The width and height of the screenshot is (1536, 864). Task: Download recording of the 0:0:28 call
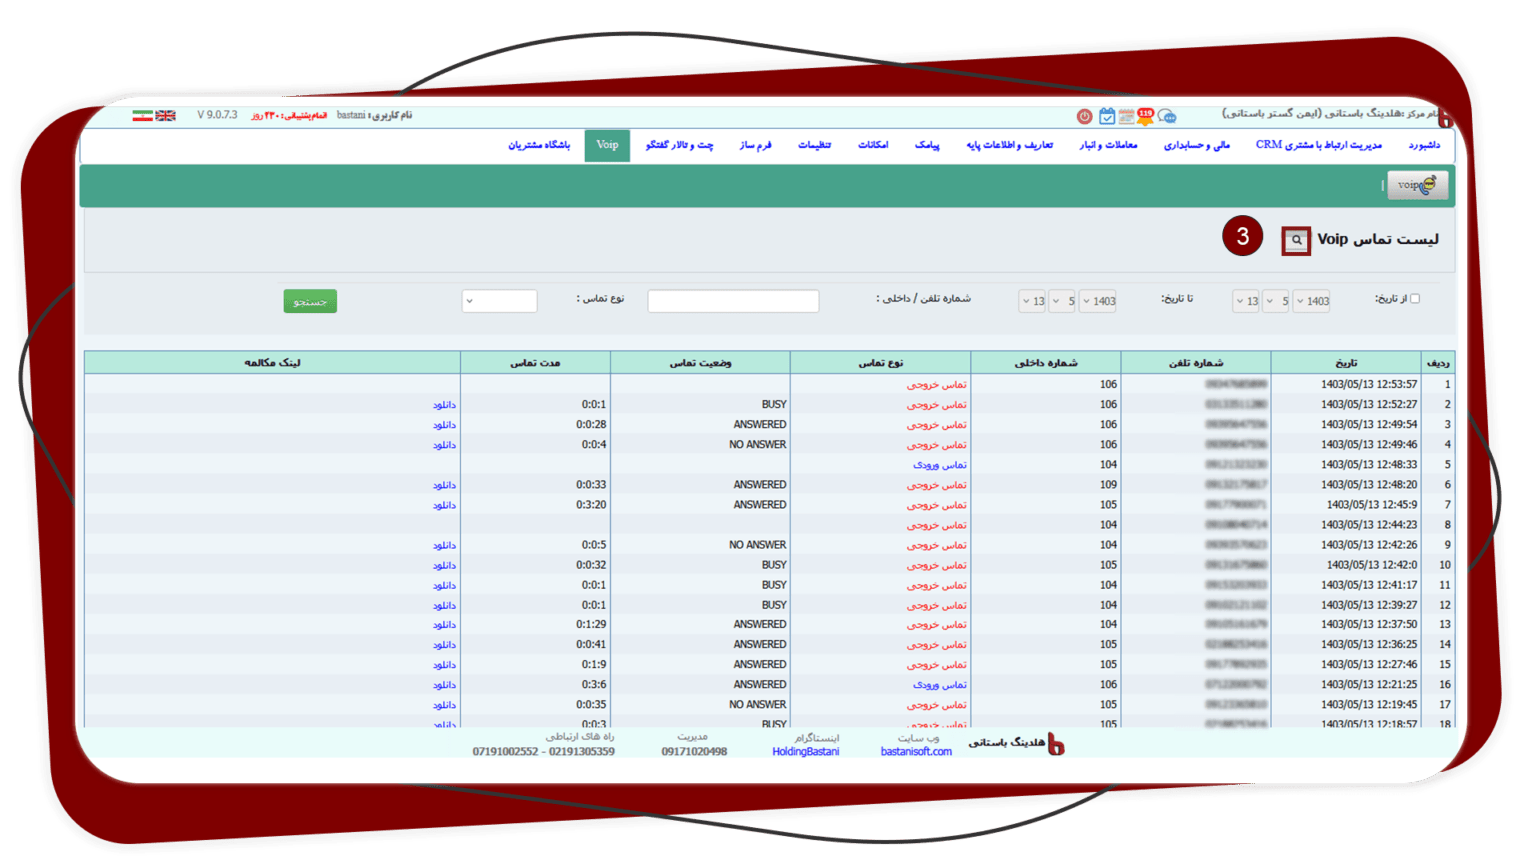coord(444,425)
